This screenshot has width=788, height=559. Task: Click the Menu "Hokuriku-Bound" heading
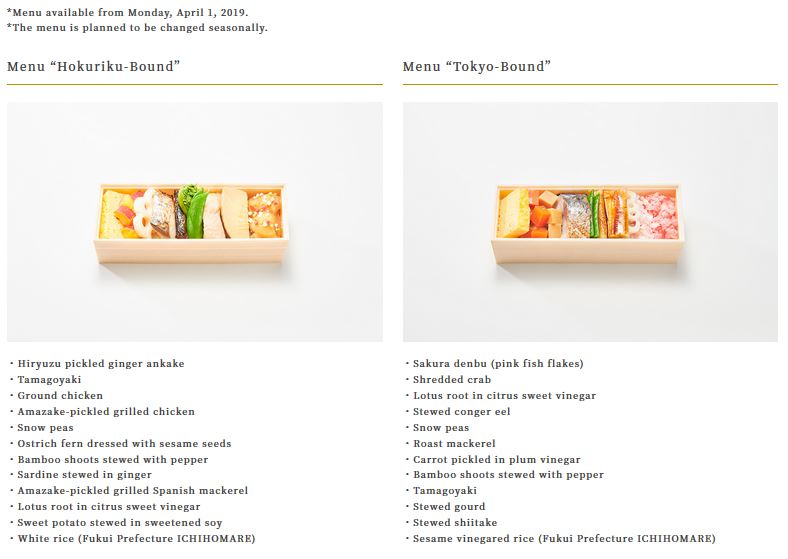[93, 67]
